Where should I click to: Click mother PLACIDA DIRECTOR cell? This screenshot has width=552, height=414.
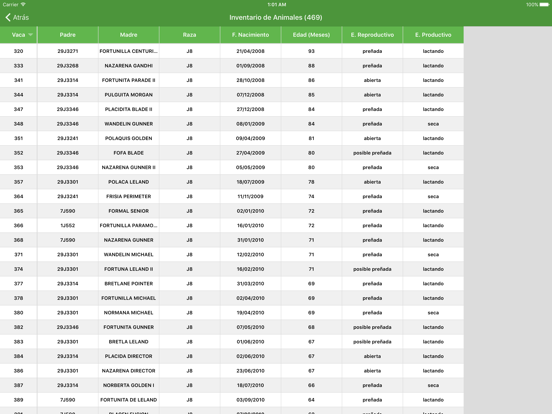[x=128, y=356]
